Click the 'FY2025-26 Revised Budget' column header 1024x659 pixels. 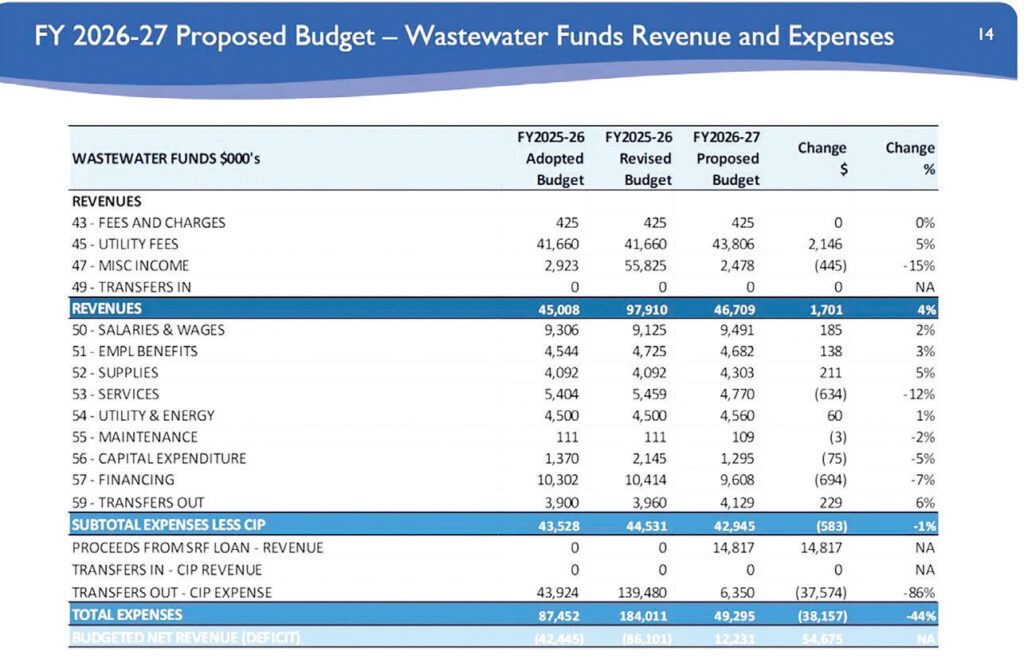[638, 159]
